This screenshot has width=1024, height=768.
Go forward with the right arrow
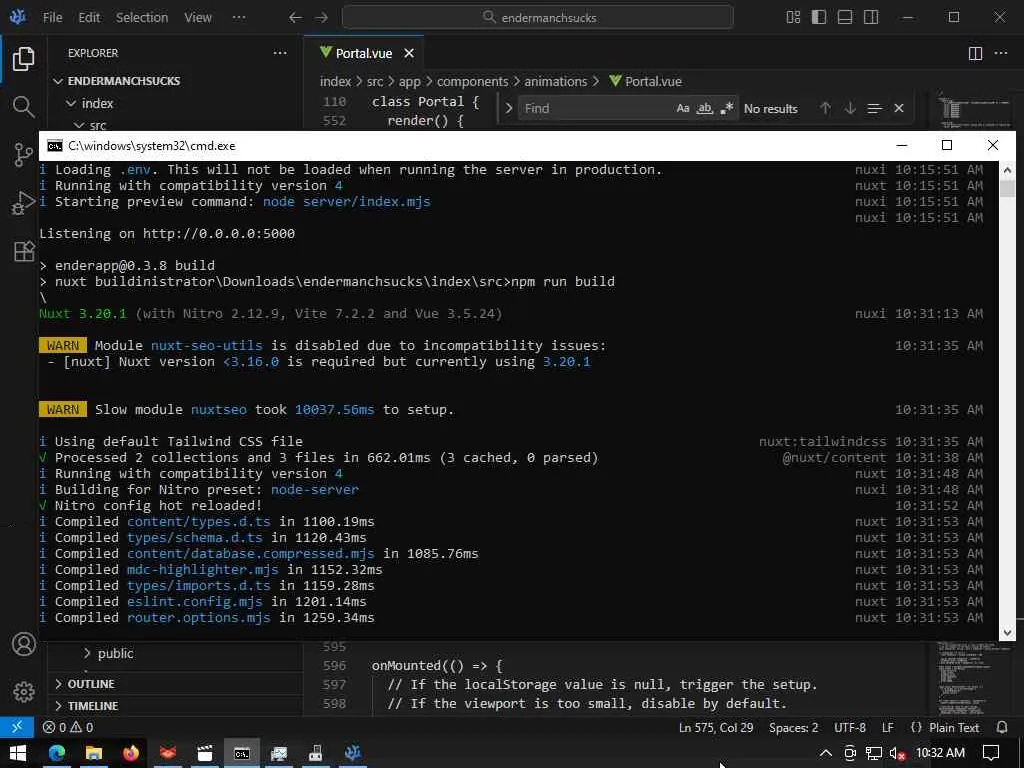(321, 18)
